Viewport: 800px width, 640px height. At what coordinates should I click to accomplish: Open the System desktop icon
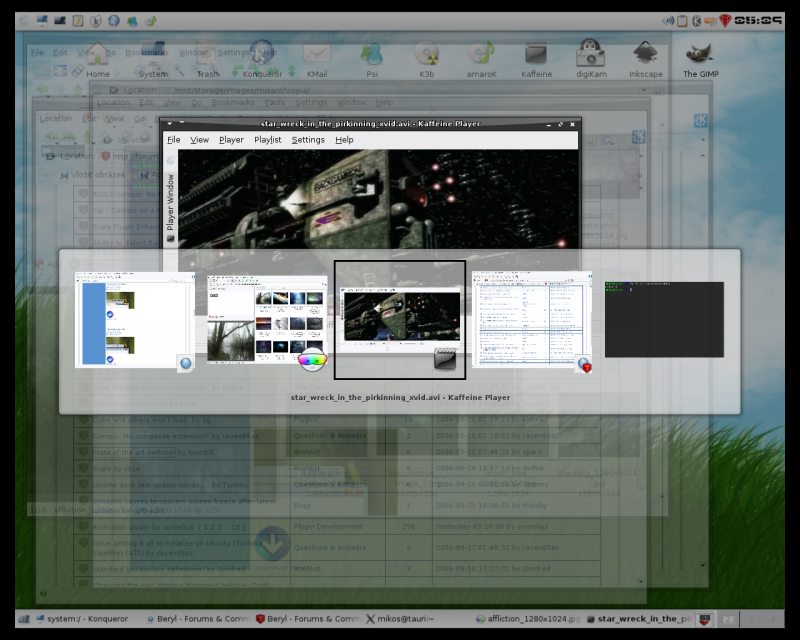pos(153,60)
